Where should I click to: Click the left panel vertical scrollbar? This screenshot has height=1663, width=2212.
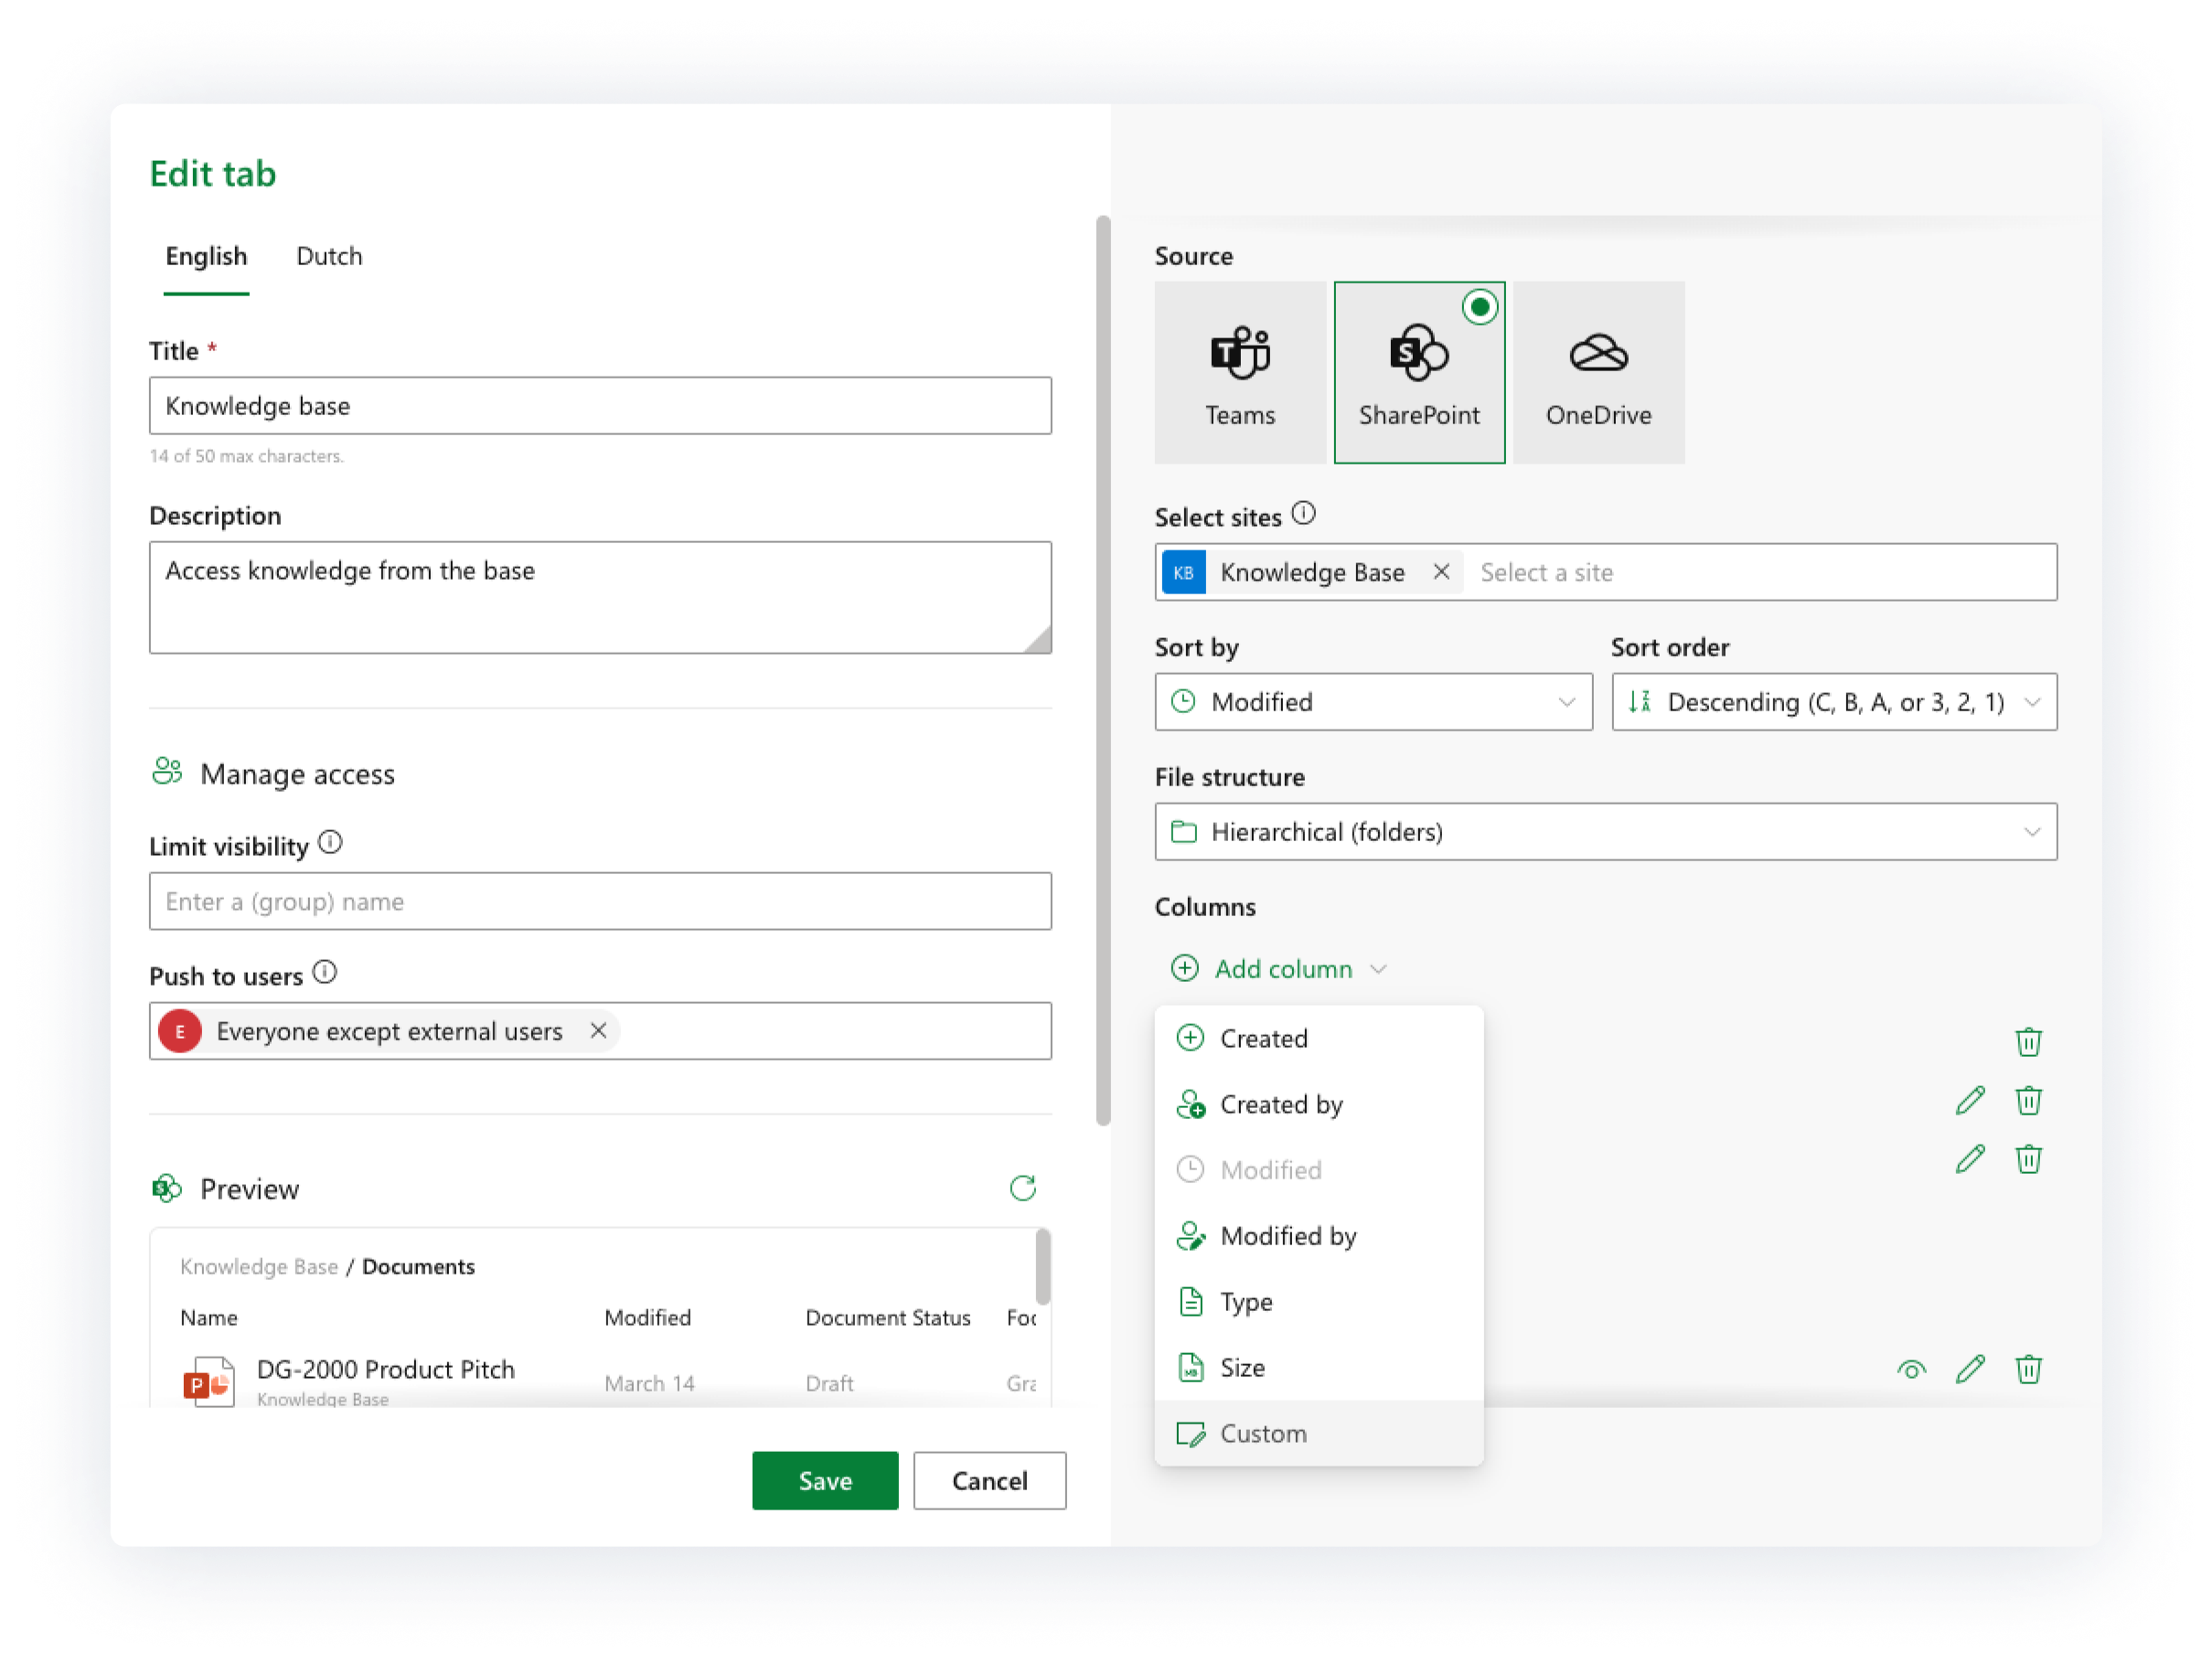[x=1103, y=670]
